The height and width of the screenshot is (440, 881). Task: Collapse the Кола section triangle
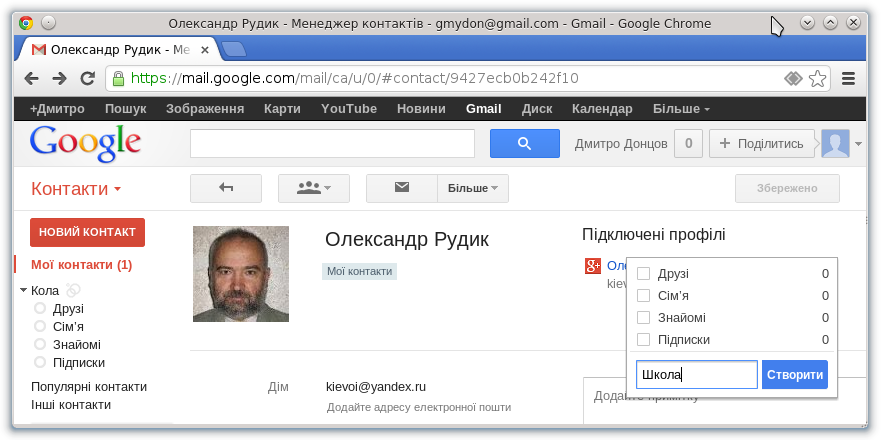click(24, 291)
